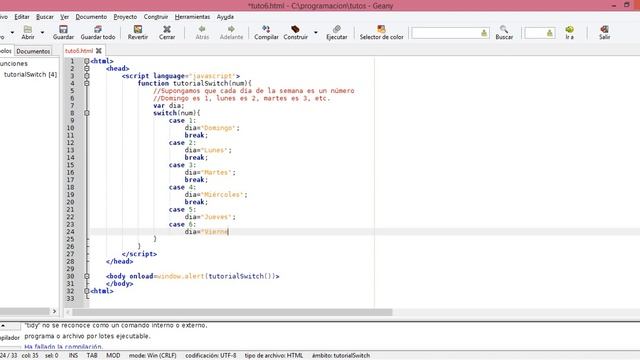Viewport: 640px width, 360px height.
Task: Click the message window up arrow
Action: (3, 326)
